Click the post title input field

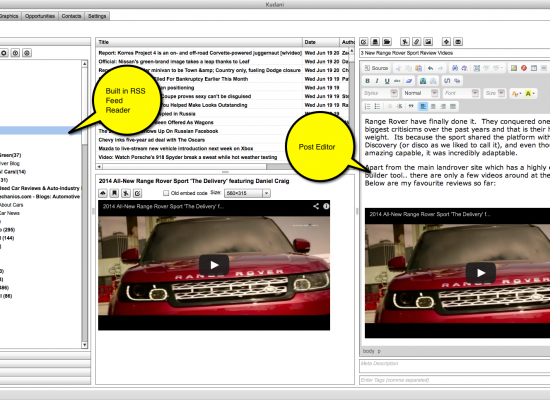click(455, 53)
